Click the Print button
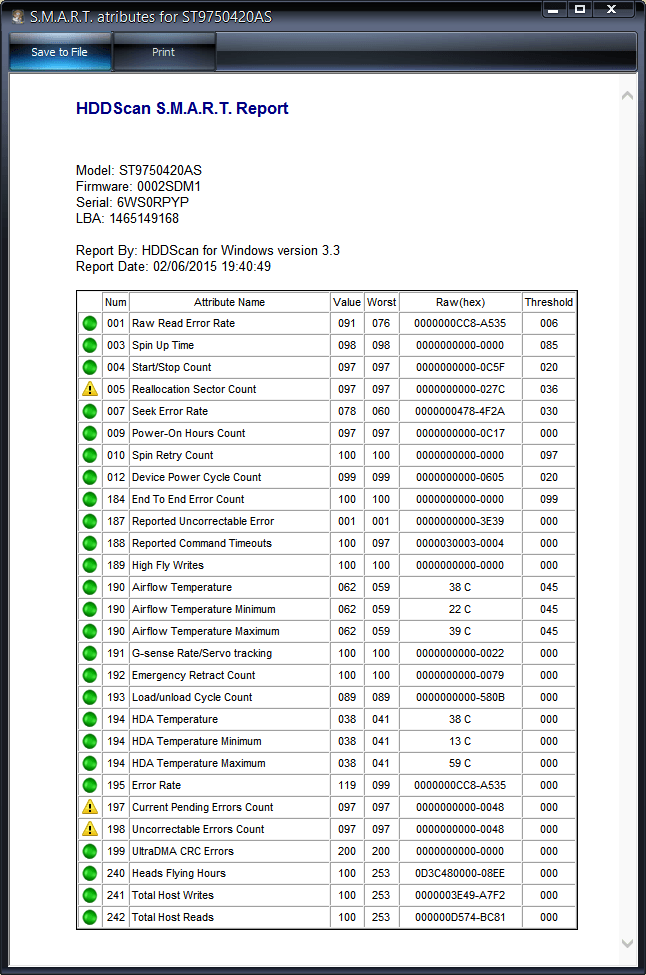The height and width of the screenshot is (975, 646). pyautogui.click(x=164, y=52)
